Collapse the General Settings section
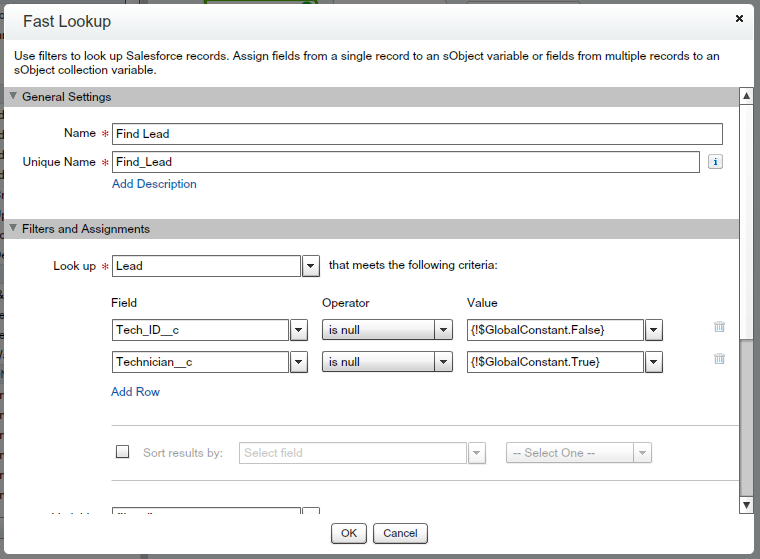The height and width of the screenshot is (559, 760). pos(13,97)
